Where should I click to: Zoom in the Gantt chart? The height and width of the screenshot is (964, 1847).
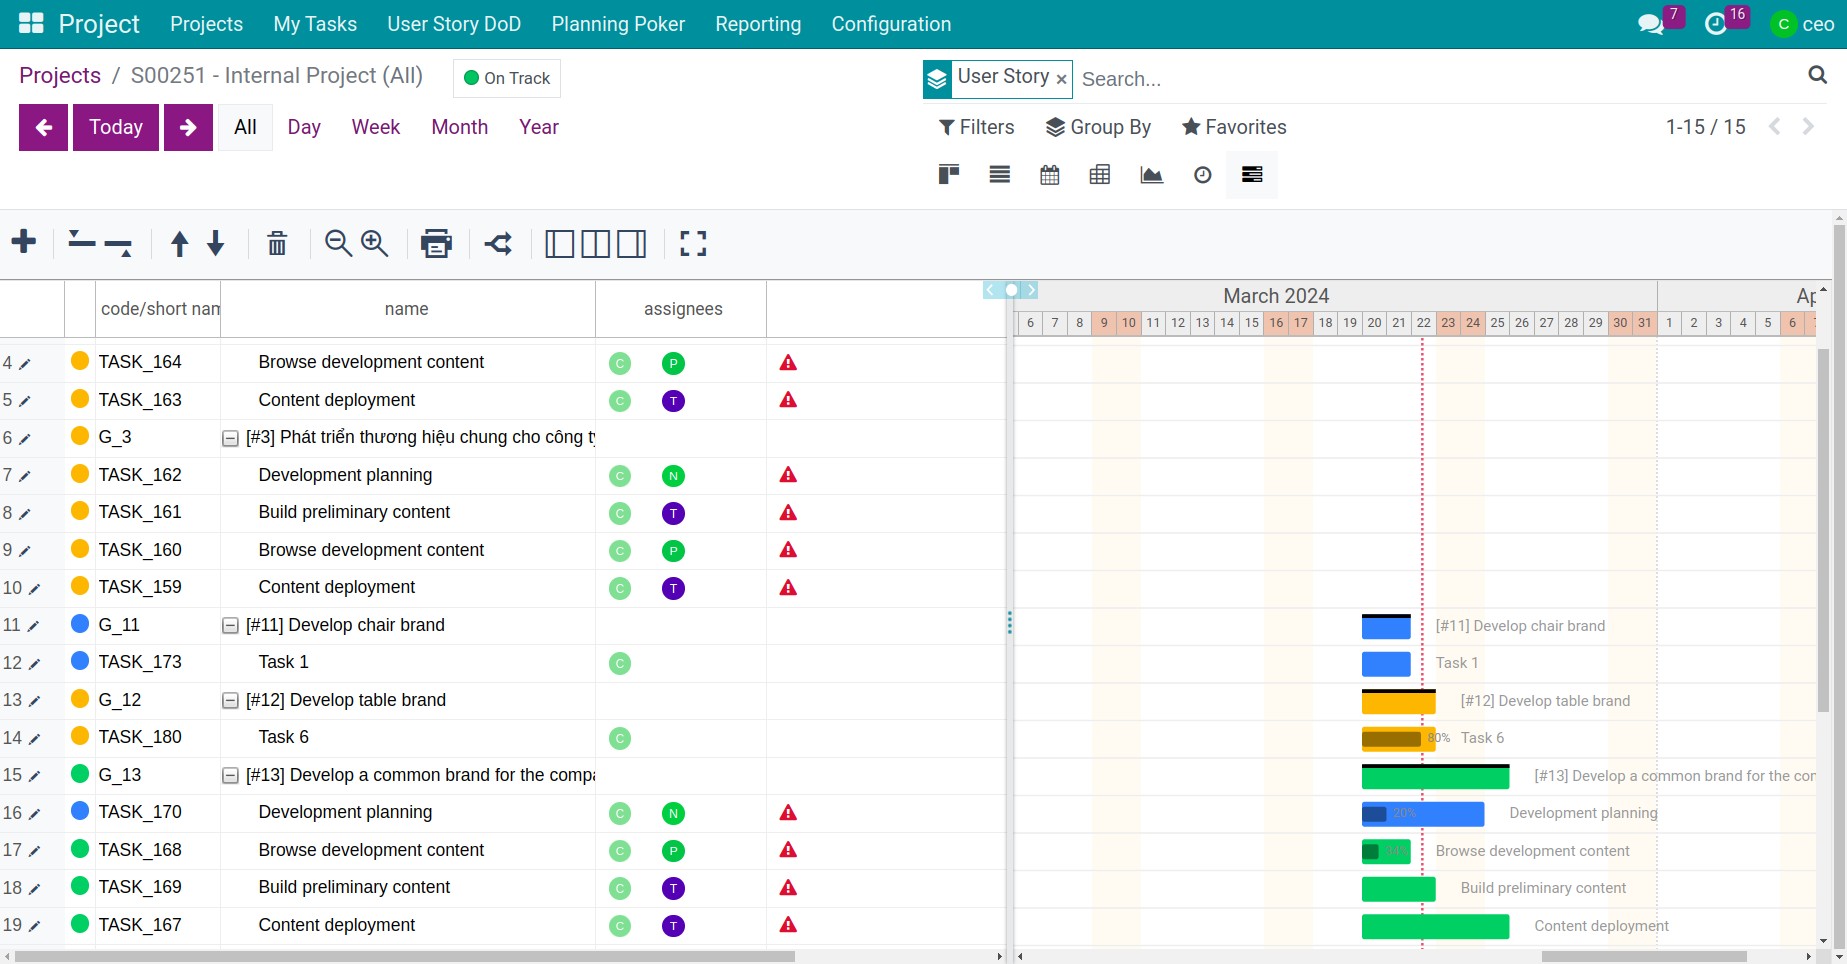pos(375,243)
